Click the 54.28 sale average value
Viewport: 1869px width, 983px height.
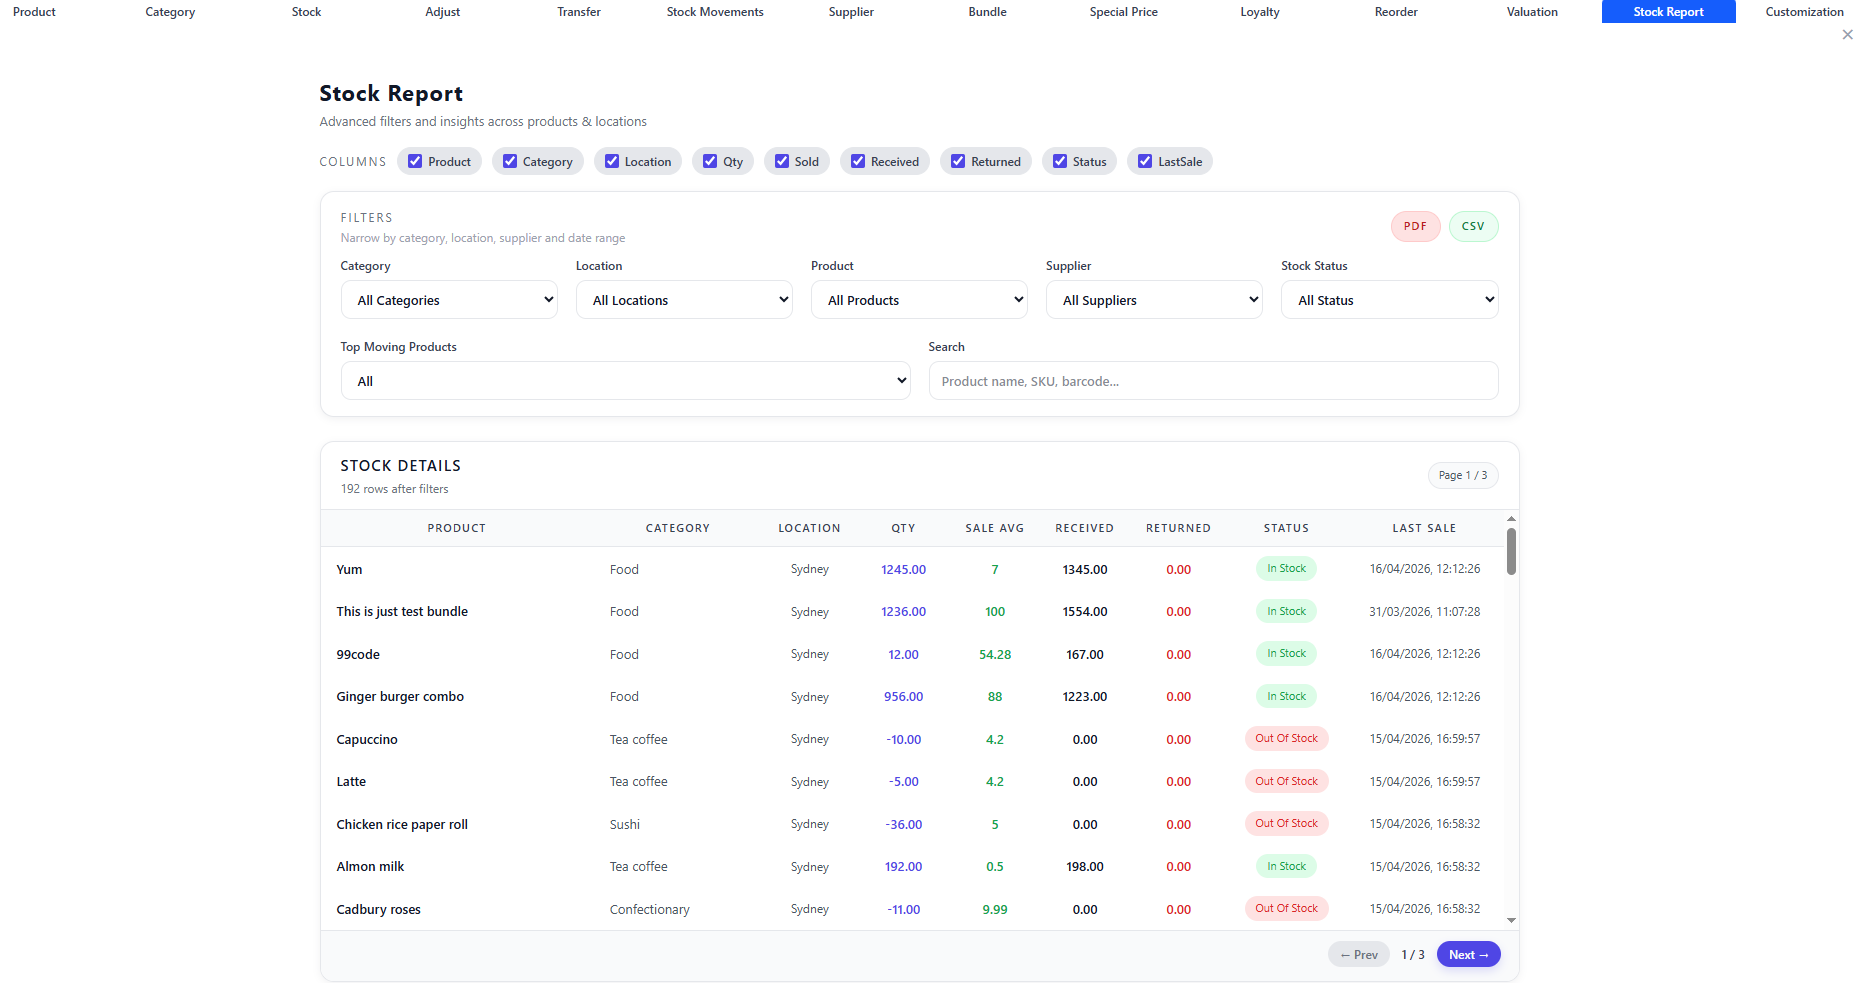[x=995, y=655]
